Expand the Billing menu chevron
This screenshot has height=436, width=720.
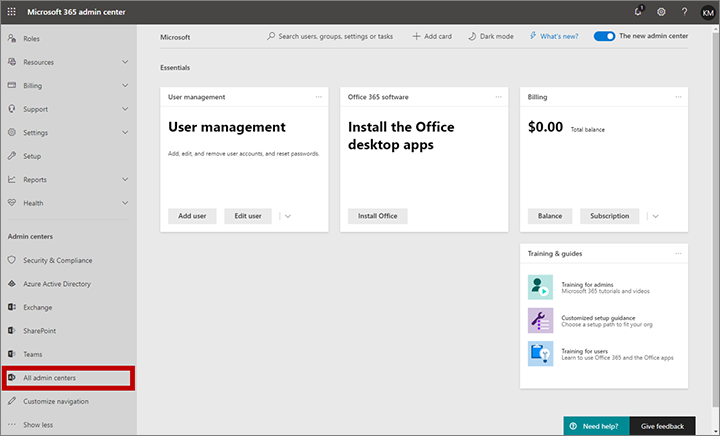point(125,85)
